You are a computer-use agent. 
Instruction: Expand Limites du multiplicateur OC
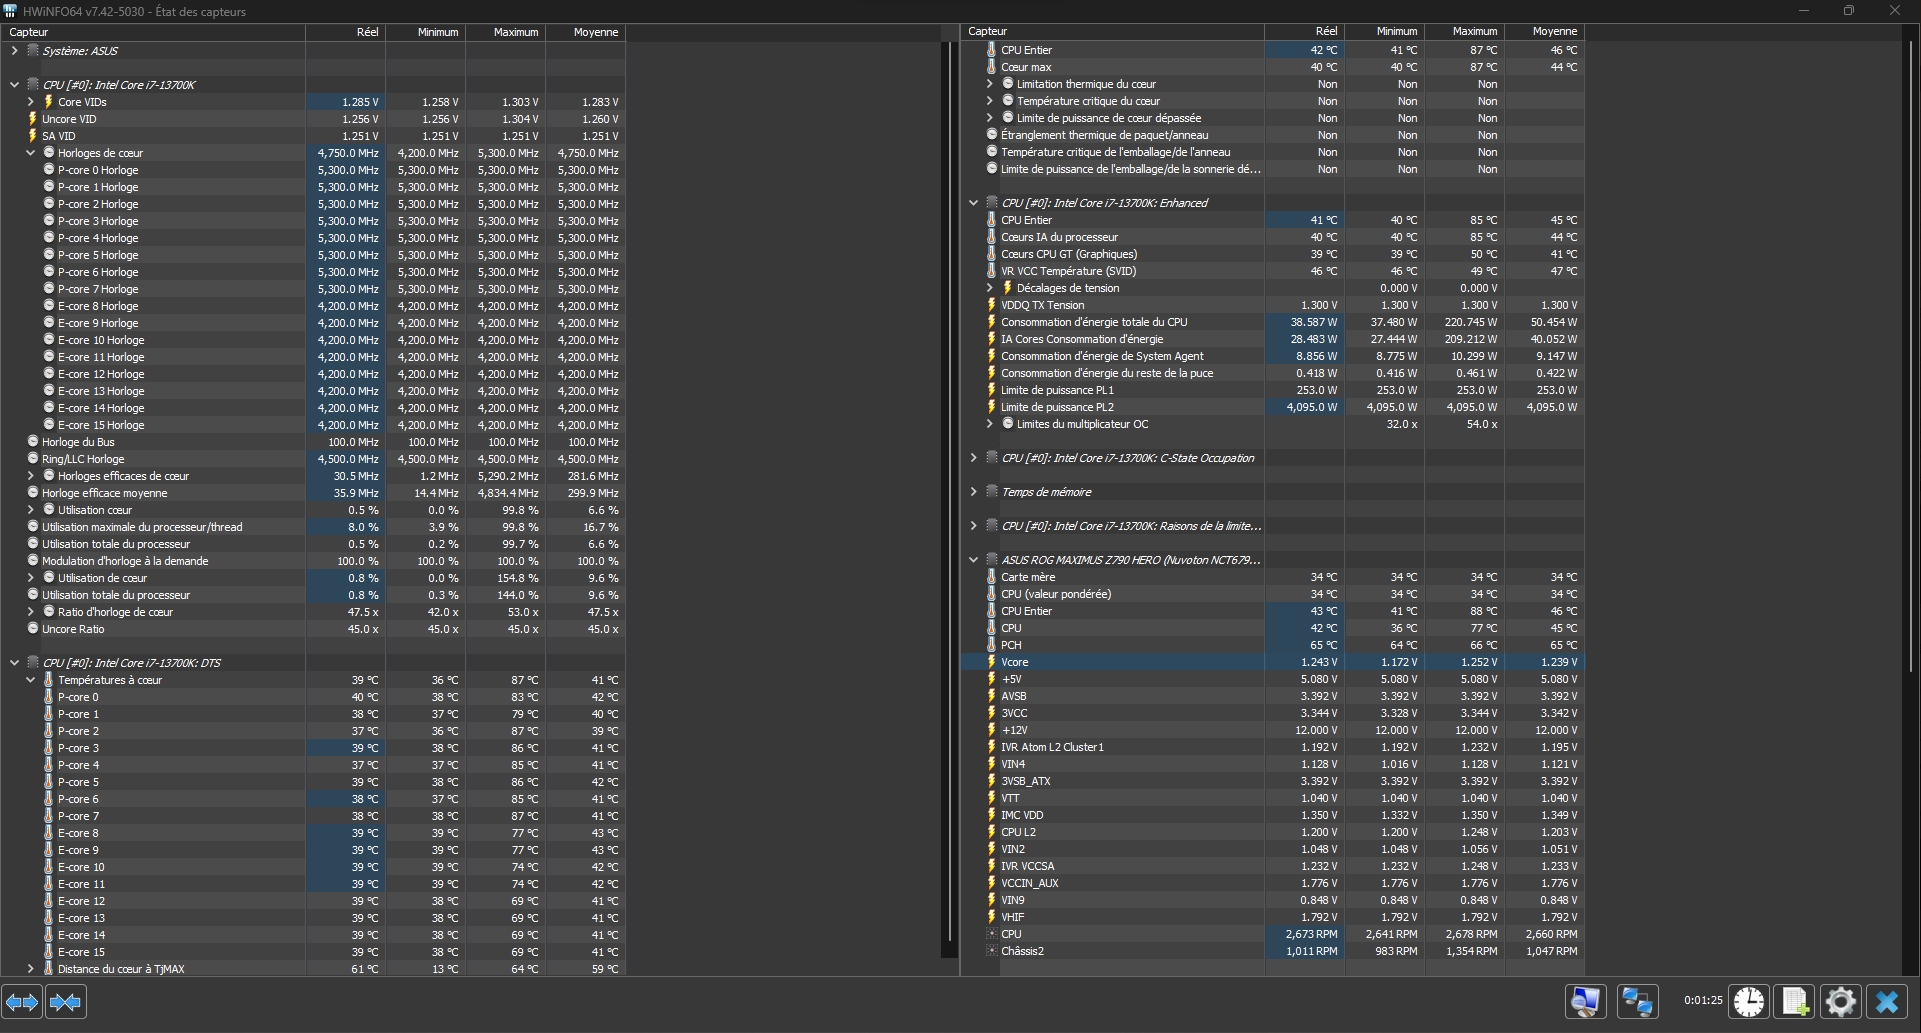[x=989, y=424]
